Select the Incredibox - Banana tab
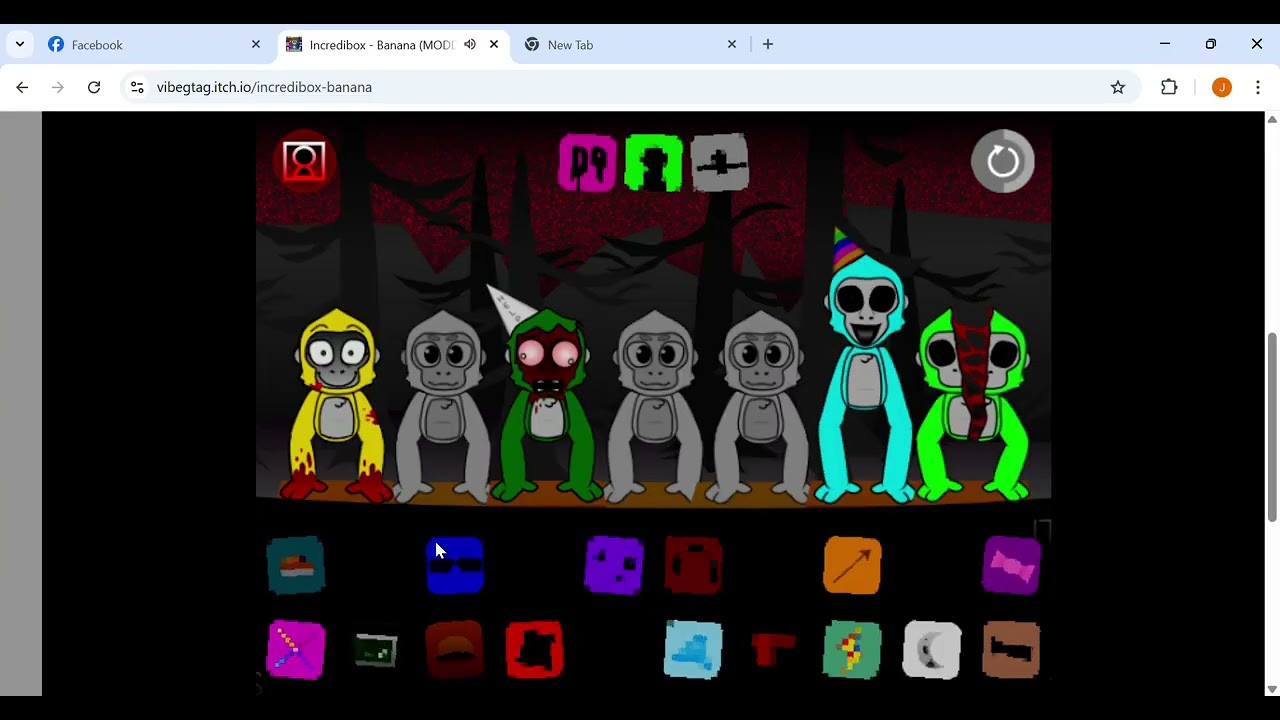The width and height of the screenshot is (1280, 720). click(381, 45)
